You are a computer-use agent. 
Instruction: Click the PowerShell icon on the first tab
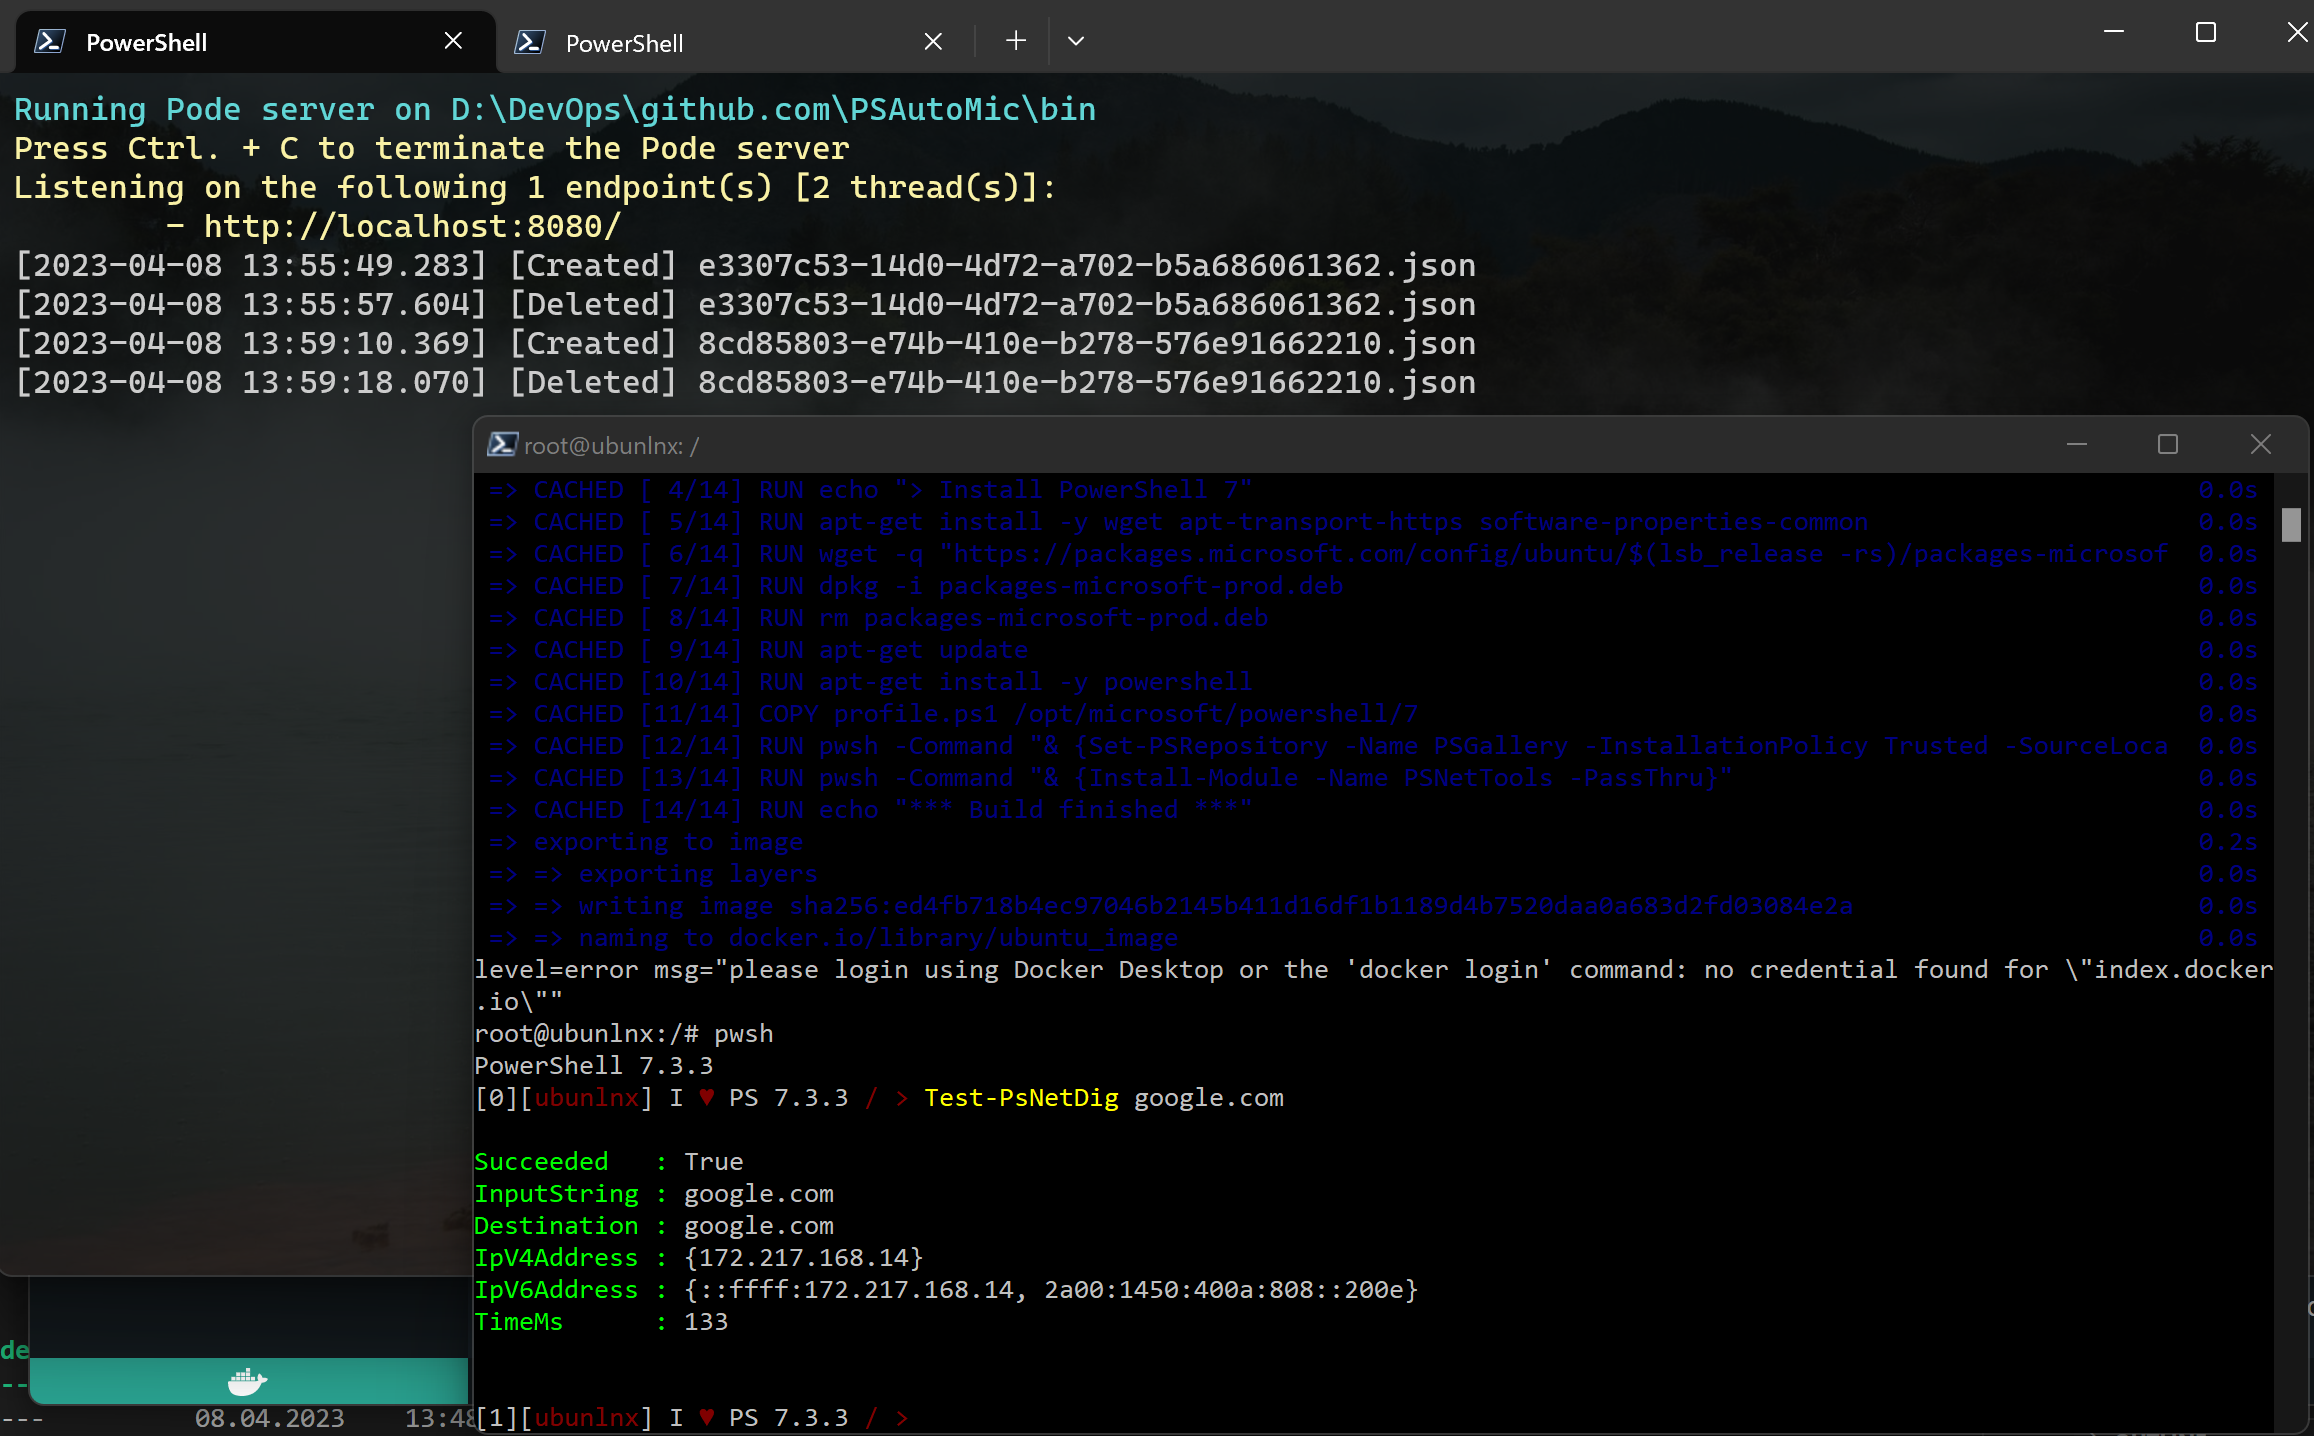point(50,42)
